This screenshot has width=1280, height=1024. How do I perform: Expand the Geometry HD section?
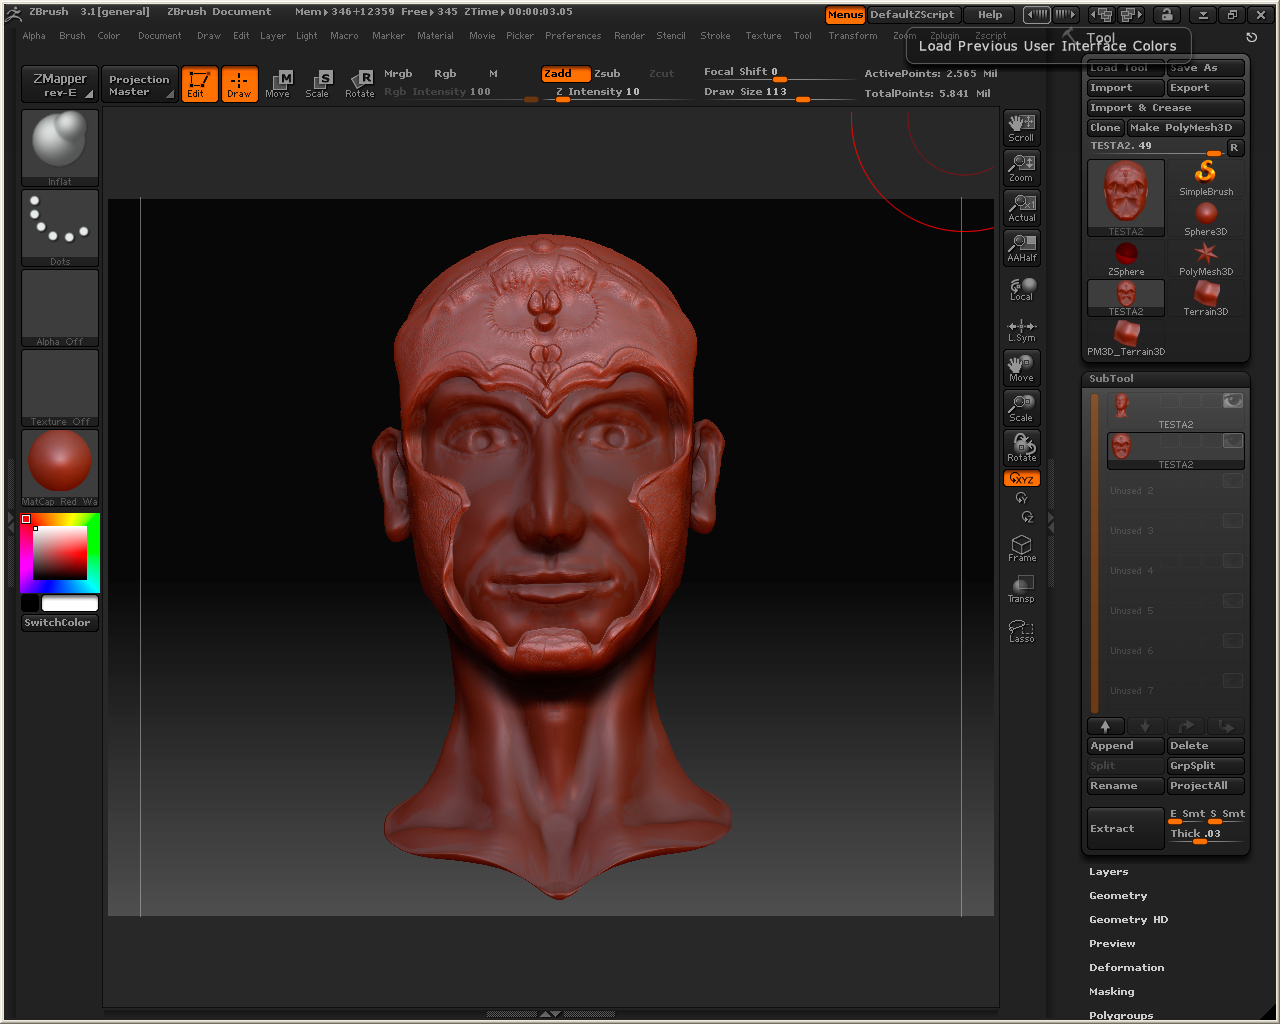tap(1128, 920)
